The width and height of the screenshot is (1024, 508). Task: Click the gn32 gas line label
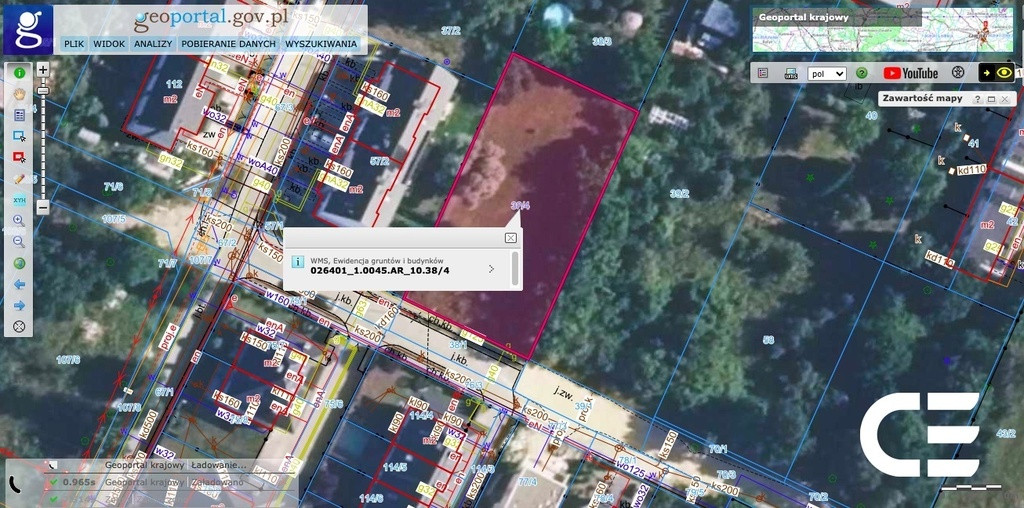(x=171, y=163)
